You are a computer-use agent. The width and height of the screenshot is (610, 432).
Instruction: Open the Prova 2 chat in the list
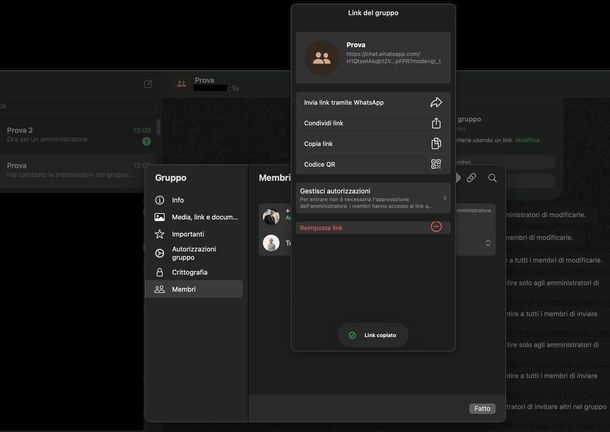[x=78, y=135]
